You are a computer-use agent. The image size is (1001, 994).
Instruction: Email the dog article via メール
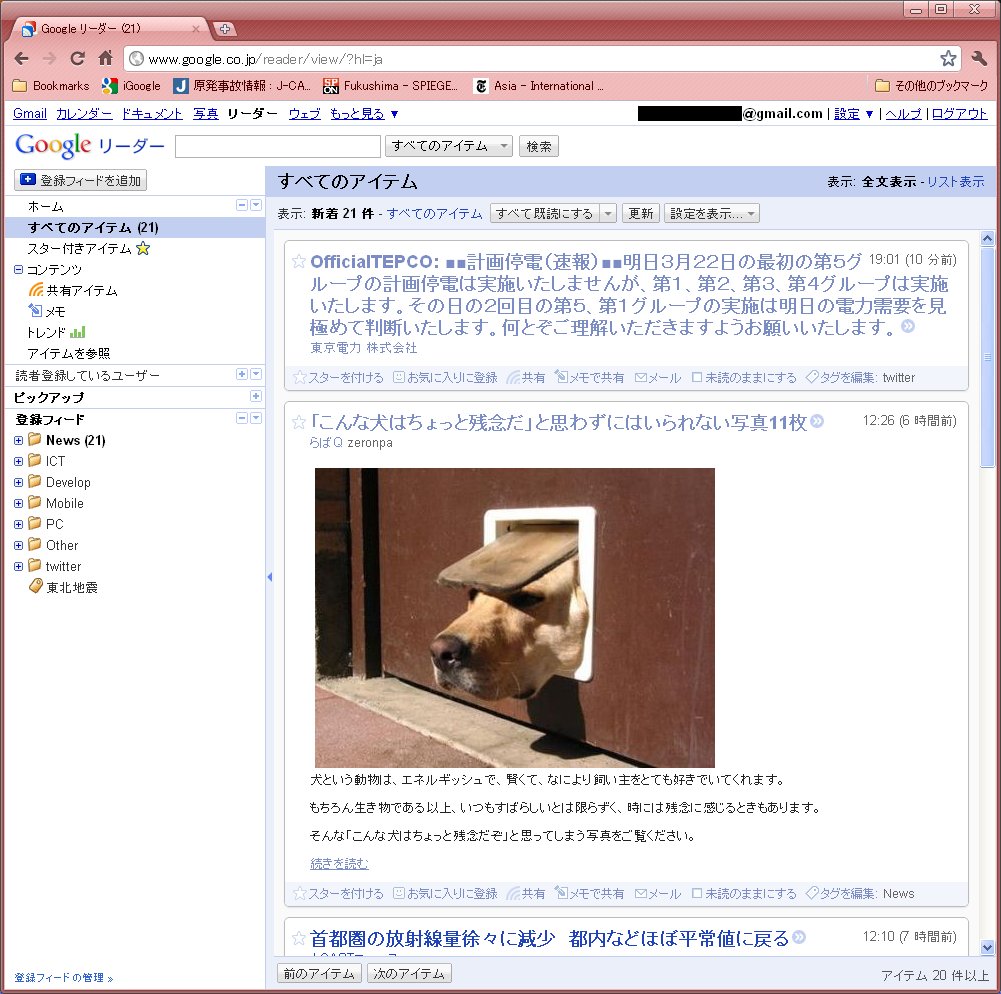tap(658, 893)
